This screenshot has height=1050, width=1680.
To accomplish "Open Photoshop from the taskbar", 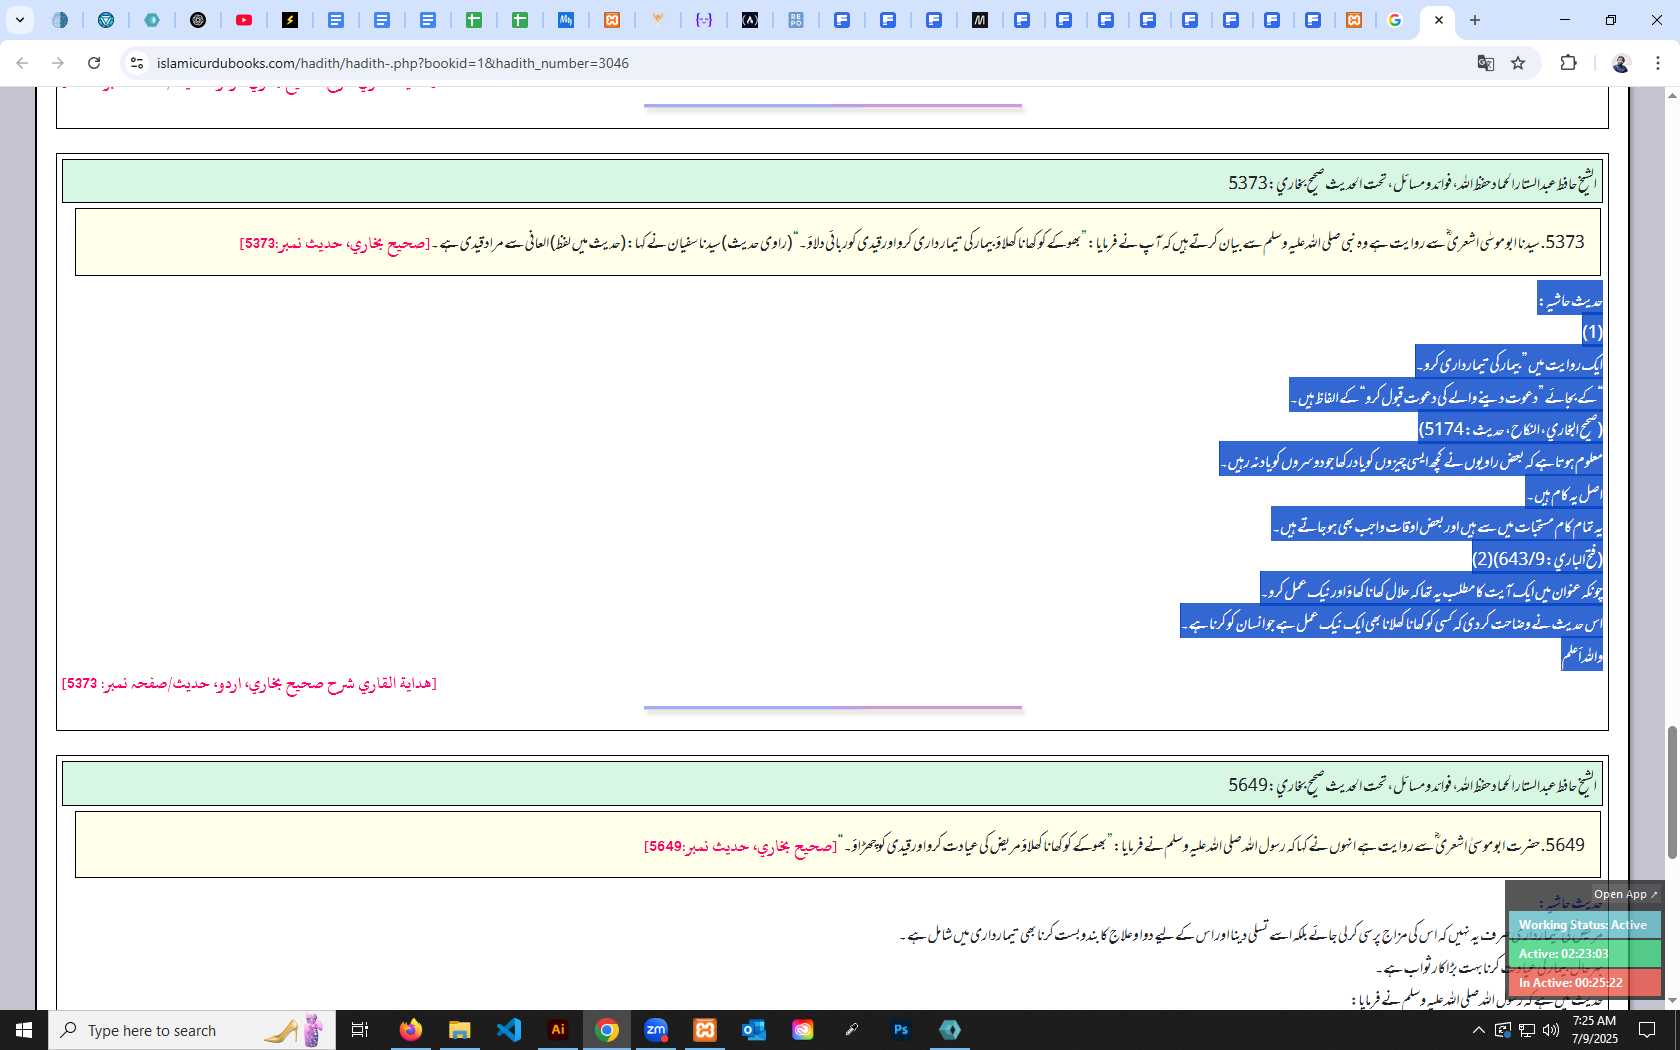I will pyautogui.click(x=901, y=1030).
